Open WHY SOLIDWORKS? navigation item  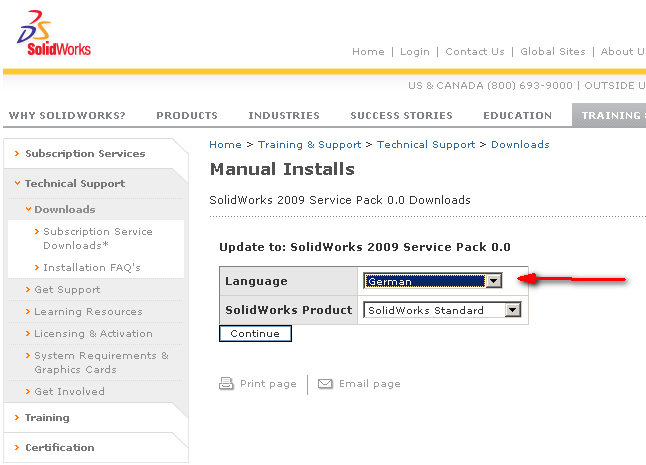click(x=67, y=115)
